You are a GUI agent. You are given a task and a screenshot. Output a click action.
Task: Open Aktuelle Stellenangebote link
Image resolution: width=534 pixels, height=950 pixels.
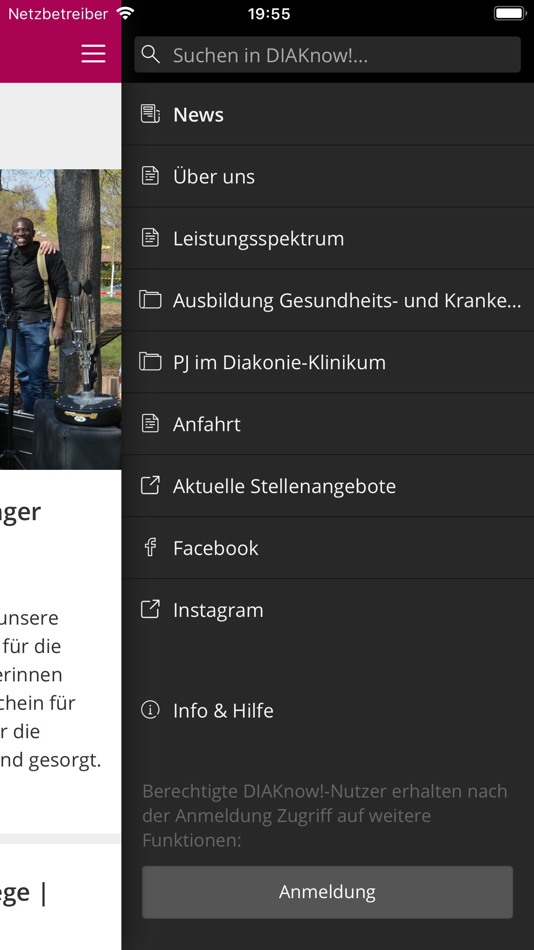[x=327, y=486]
